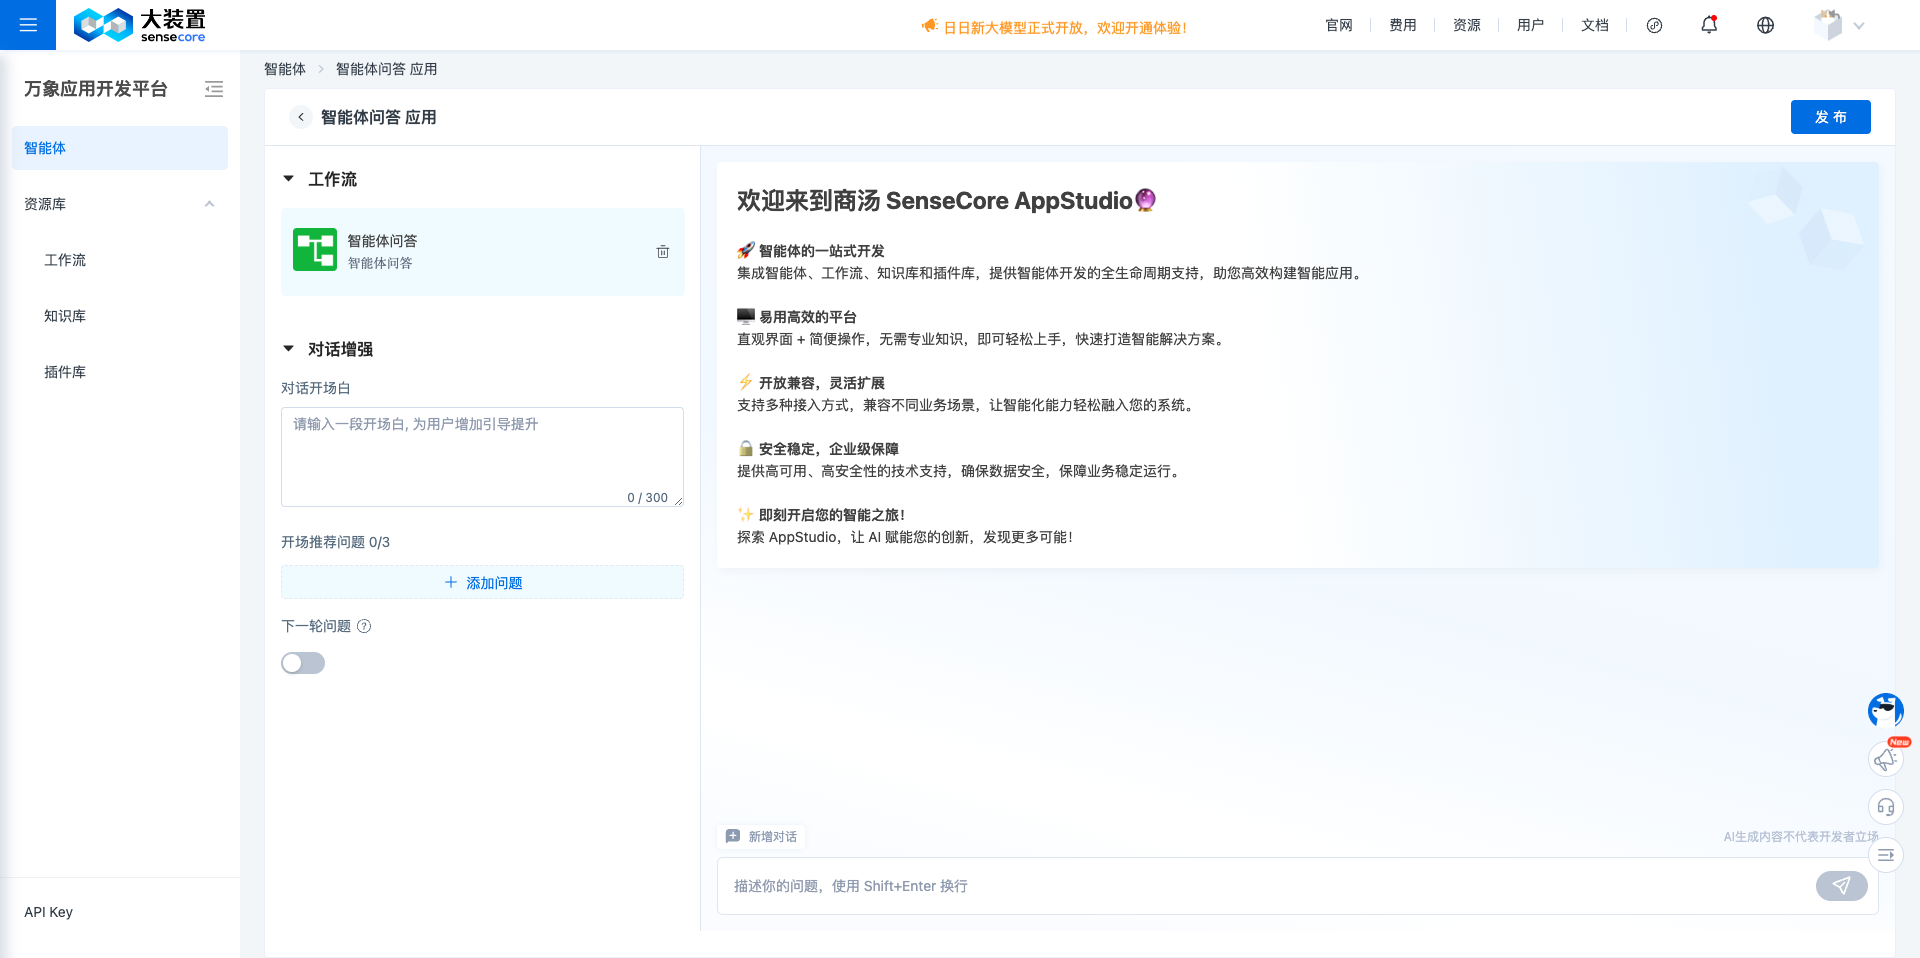Open help tooltip next to 下一轮问题
Viewport: 1920px width, 958px height.
coord(364,626)
